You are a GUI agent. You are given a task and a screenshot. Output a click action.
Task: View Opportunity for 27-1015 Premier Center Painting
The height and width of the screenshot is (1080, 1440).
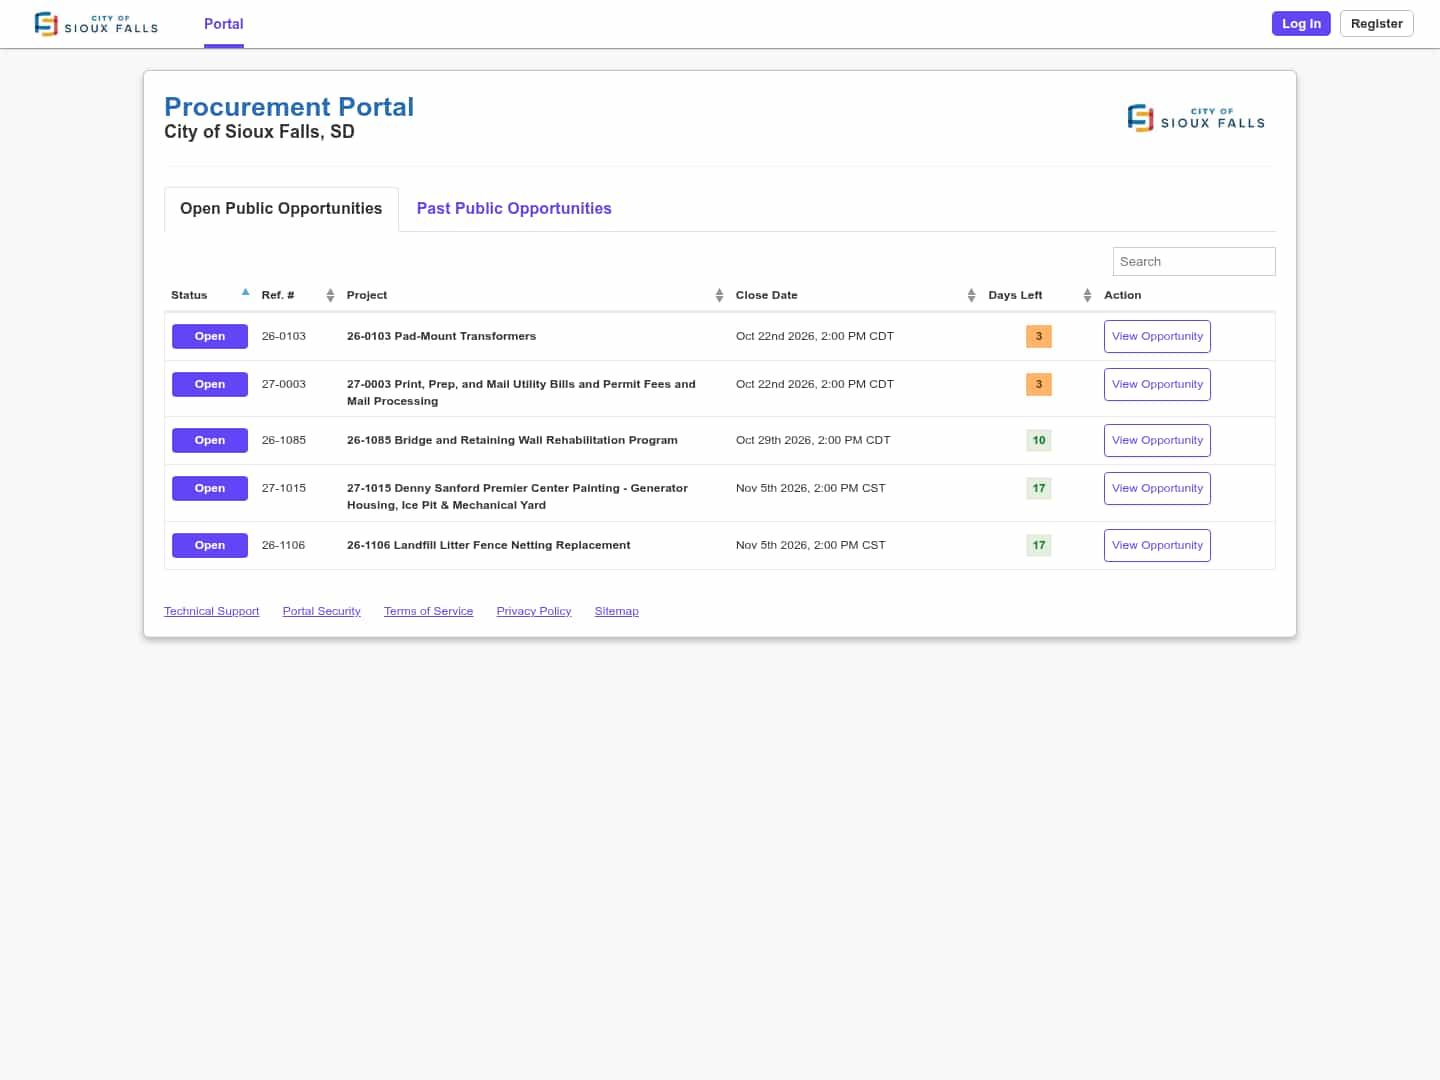pos(1157,488)
